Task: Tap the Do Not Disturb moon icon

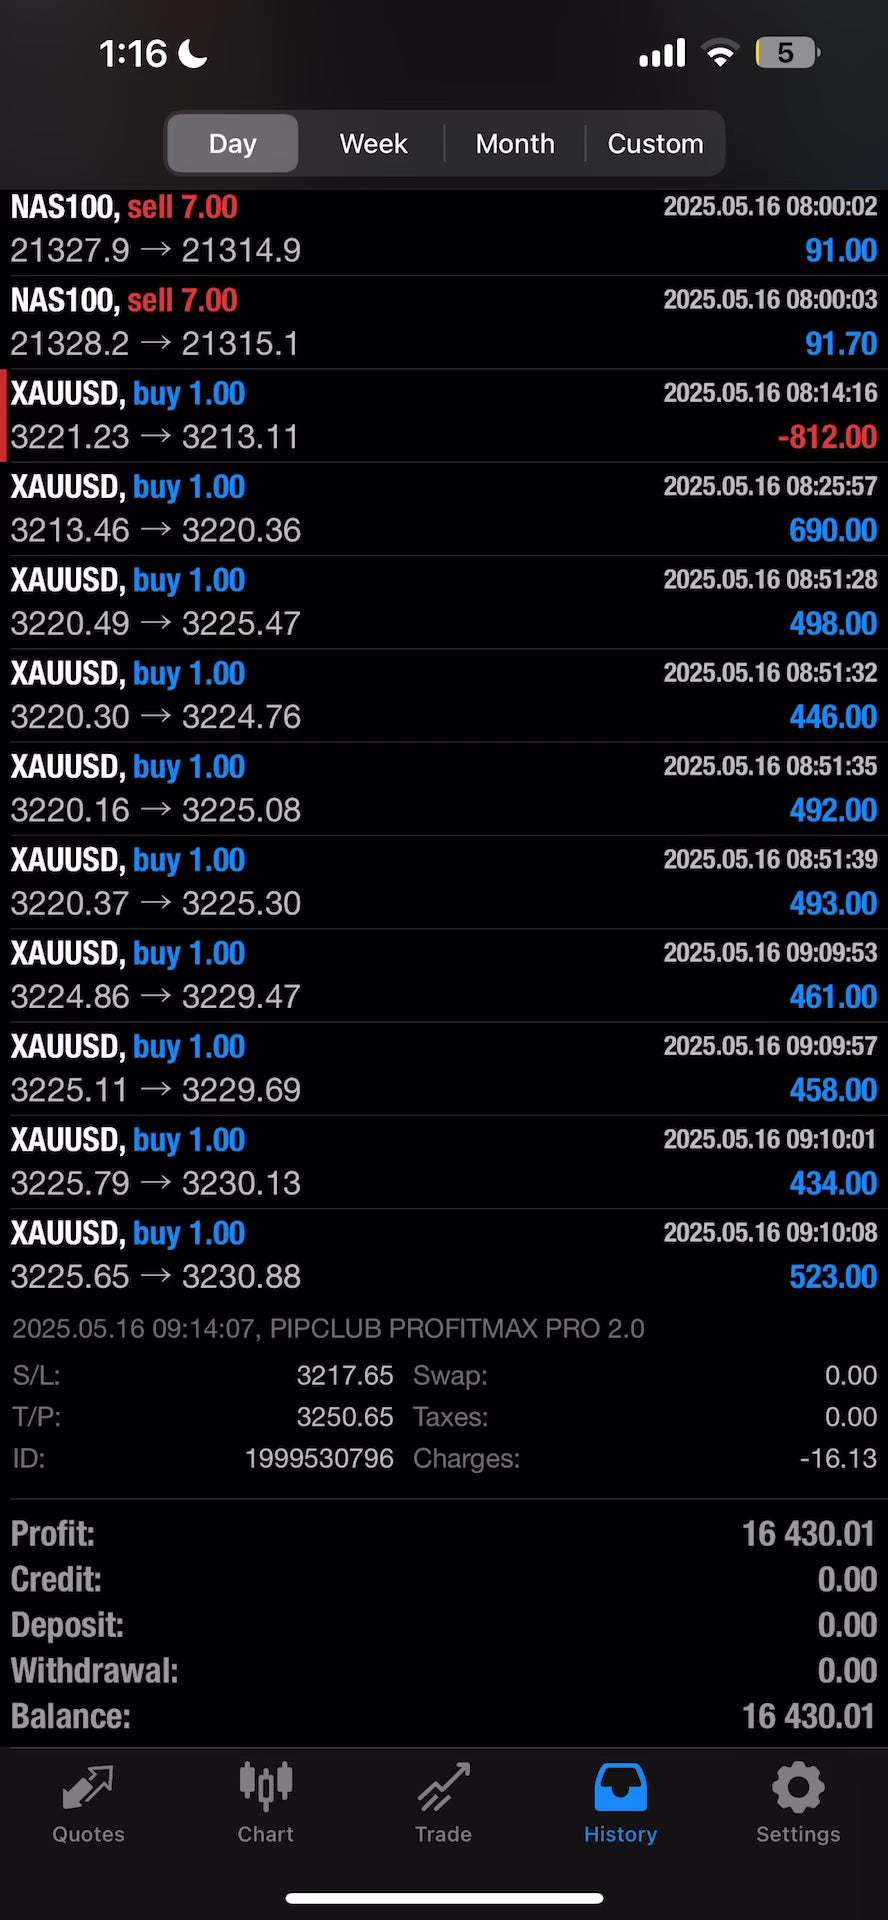Action: [192, 53]
